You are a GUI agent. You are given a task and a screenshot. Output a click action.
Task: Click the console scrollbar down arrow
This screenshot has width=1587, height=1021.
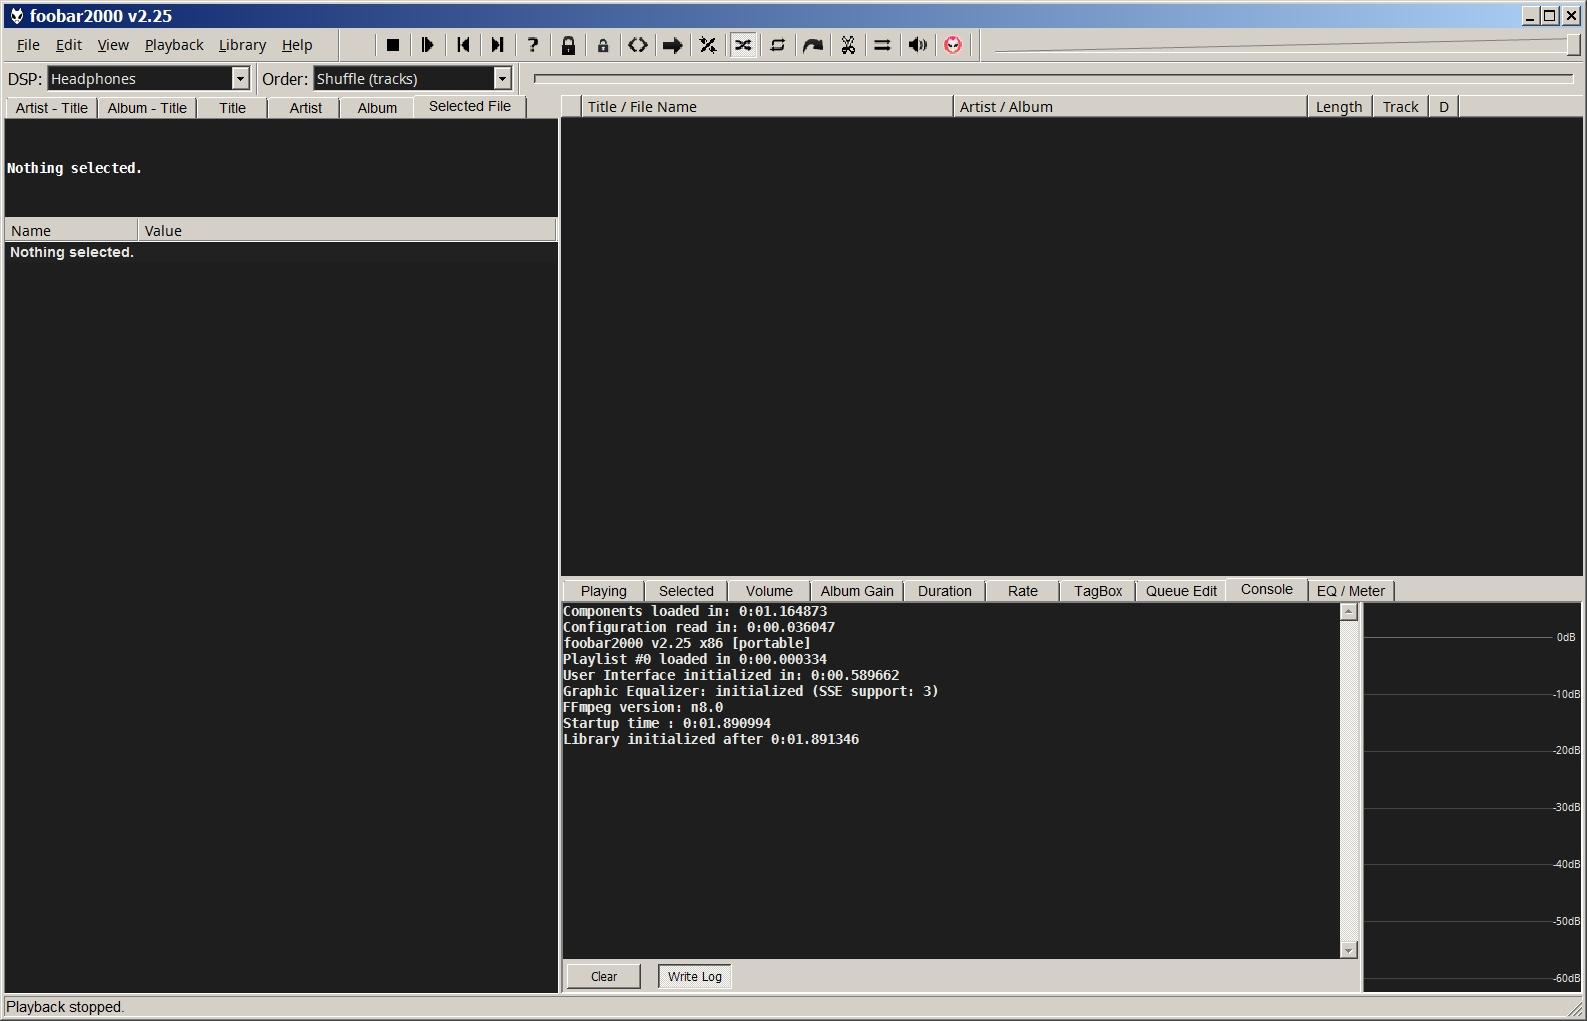[1349, 949]
